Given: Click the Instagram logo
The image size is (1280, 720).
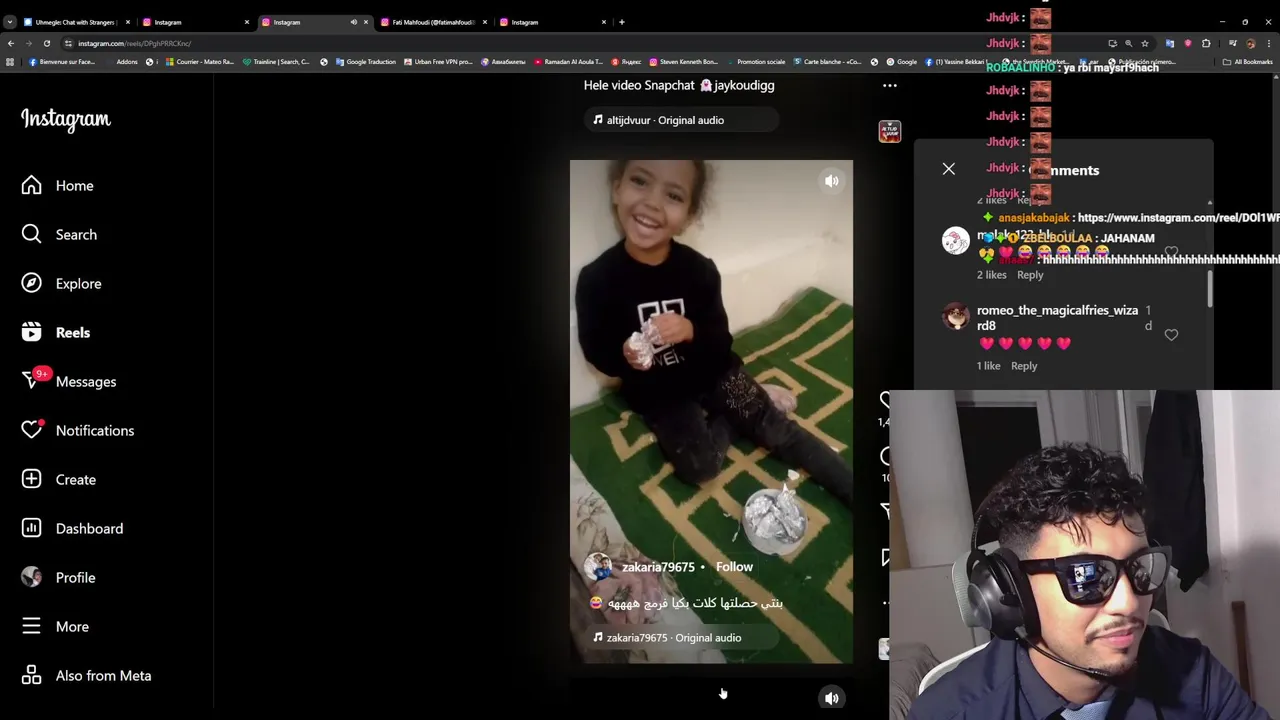Looking at the screenshot, I should pyautogui.click(x=66, y=119).
